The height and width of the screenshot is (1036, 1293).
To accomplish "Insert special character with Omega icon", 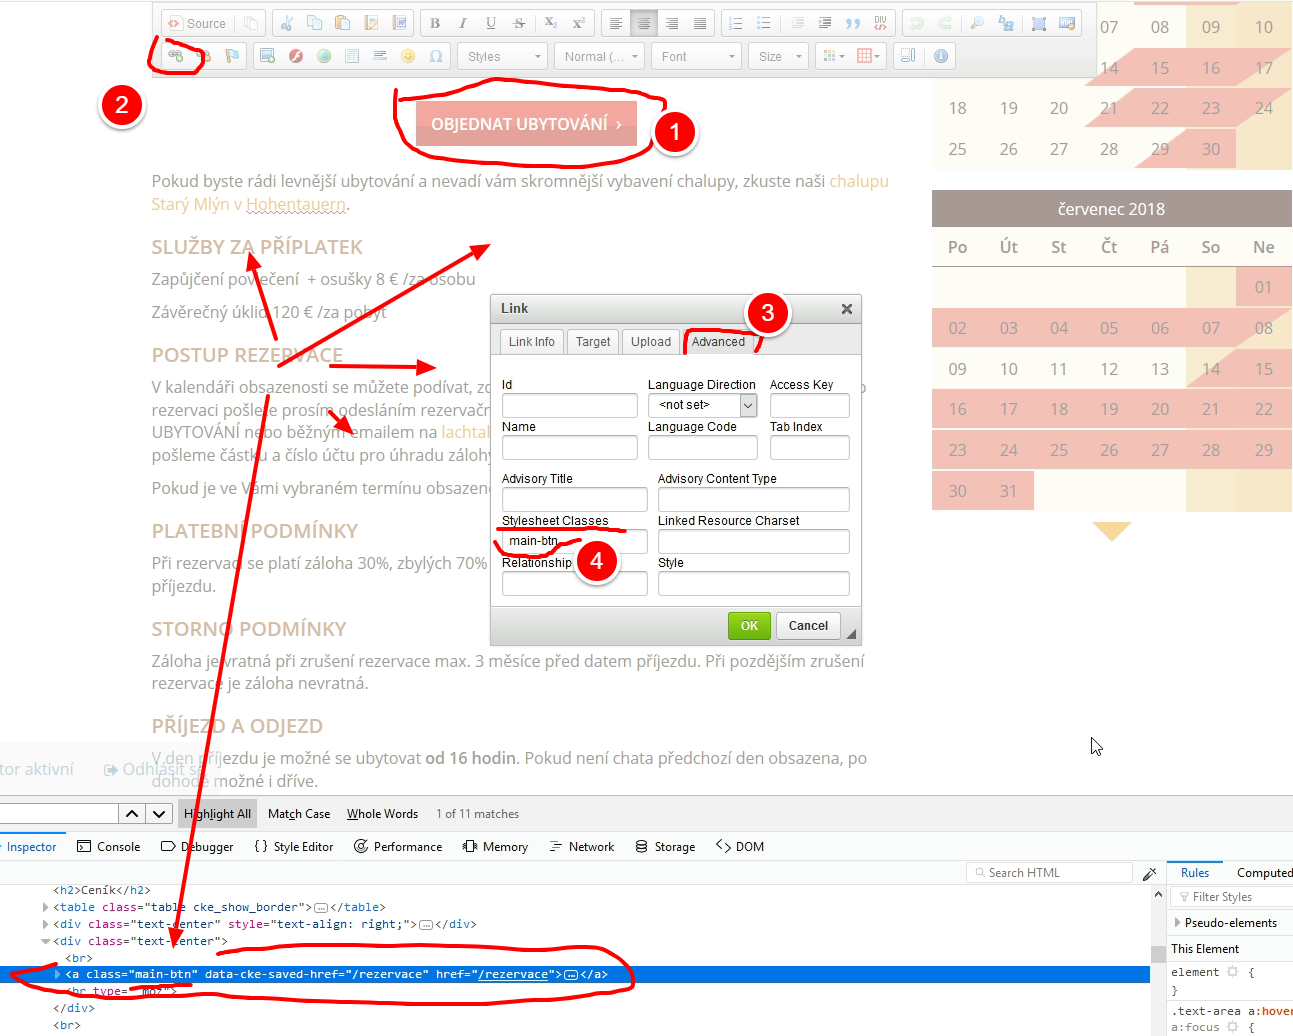I will point(435,56).
